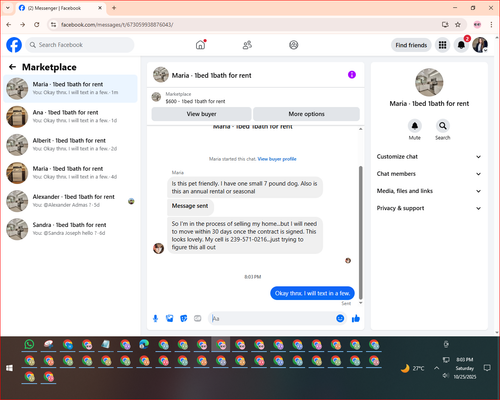Search in conversation with magnifier icon
Viewport: 500px width, 400px height.
[443, 126]
